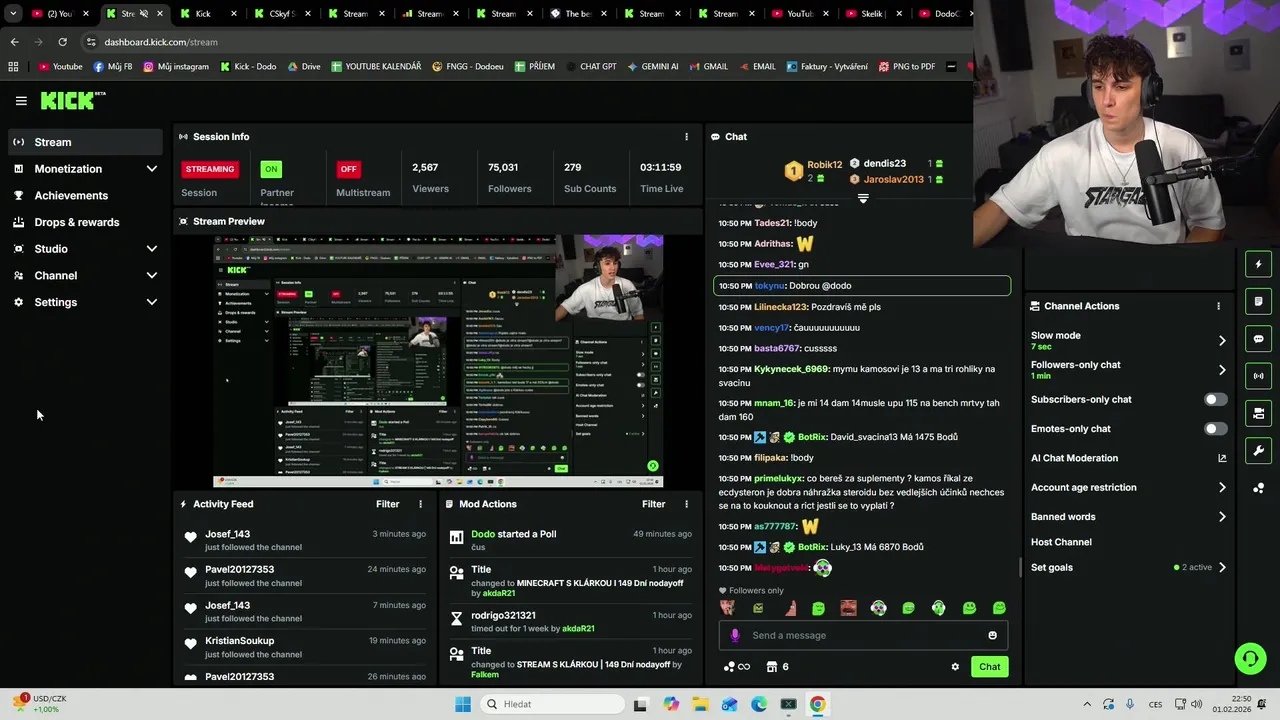Click inside Send a message field
This screenshot has width=1280, height=720.
tap(863, 635)
